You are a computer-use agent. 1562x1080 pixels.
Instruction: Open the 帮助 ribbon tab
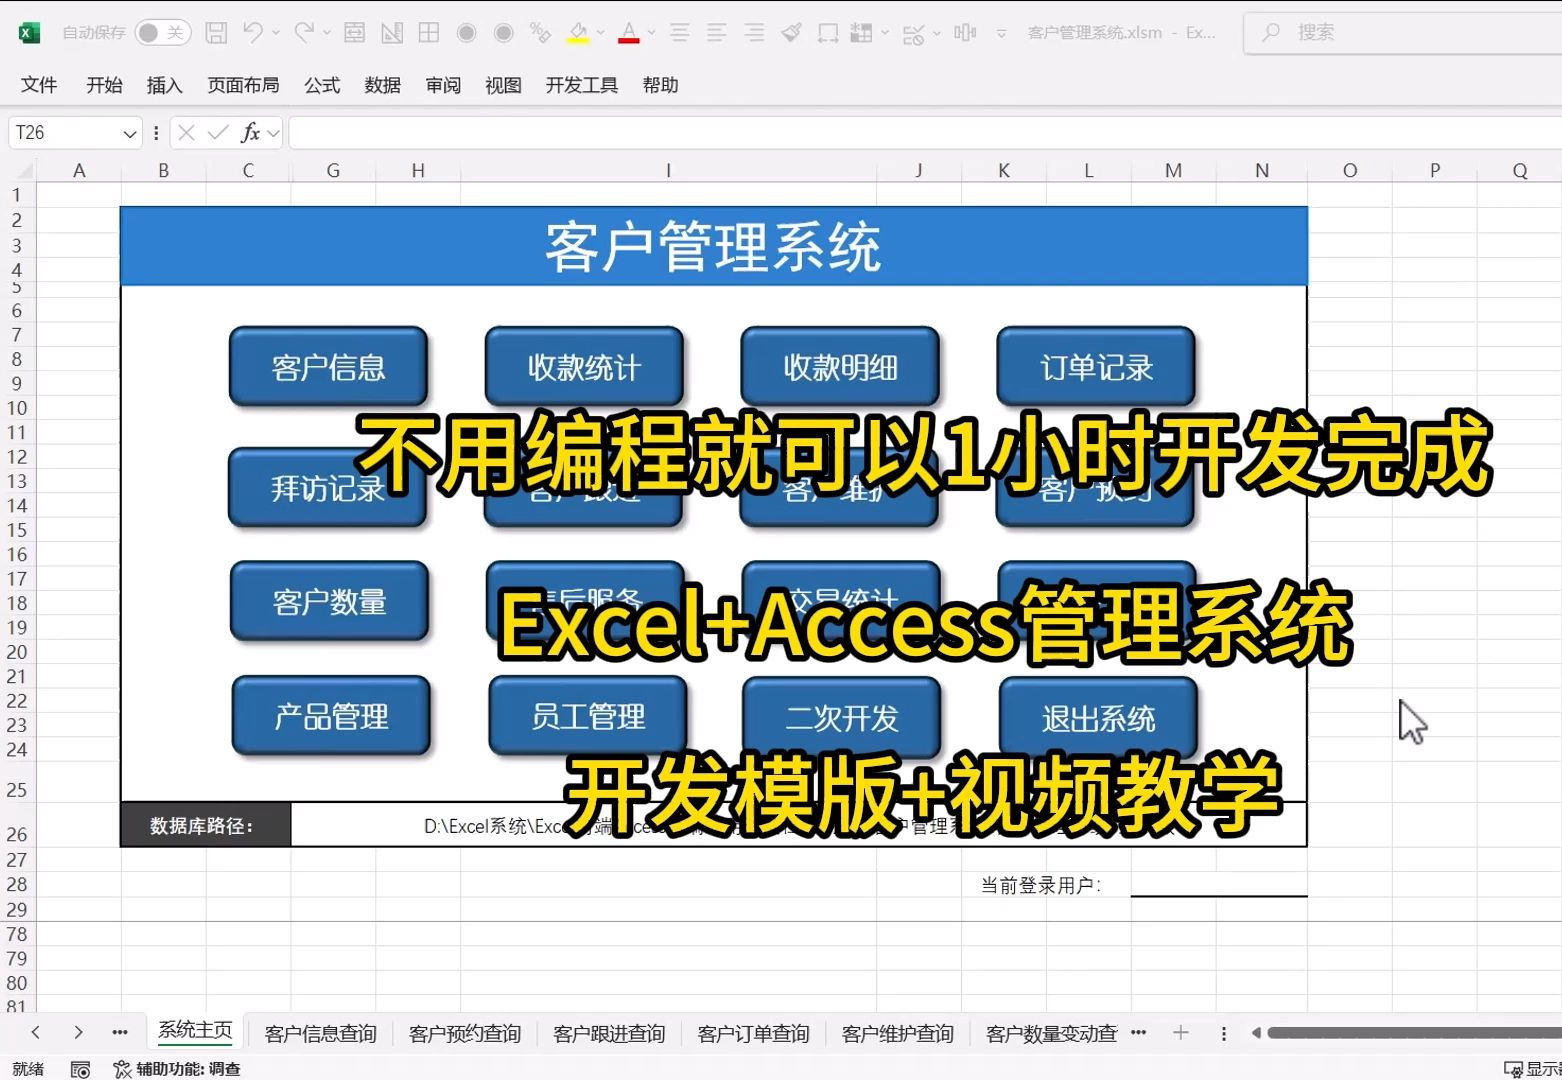tap(660, 85)
